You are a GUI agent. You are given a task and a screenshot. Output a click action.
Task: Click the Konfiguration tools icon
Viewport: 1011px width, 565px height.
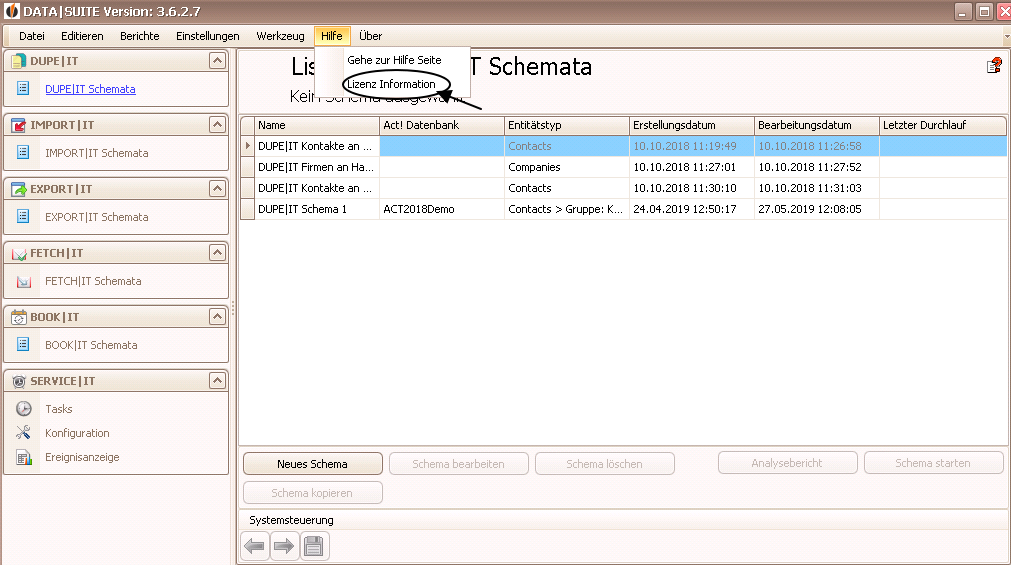24,432
